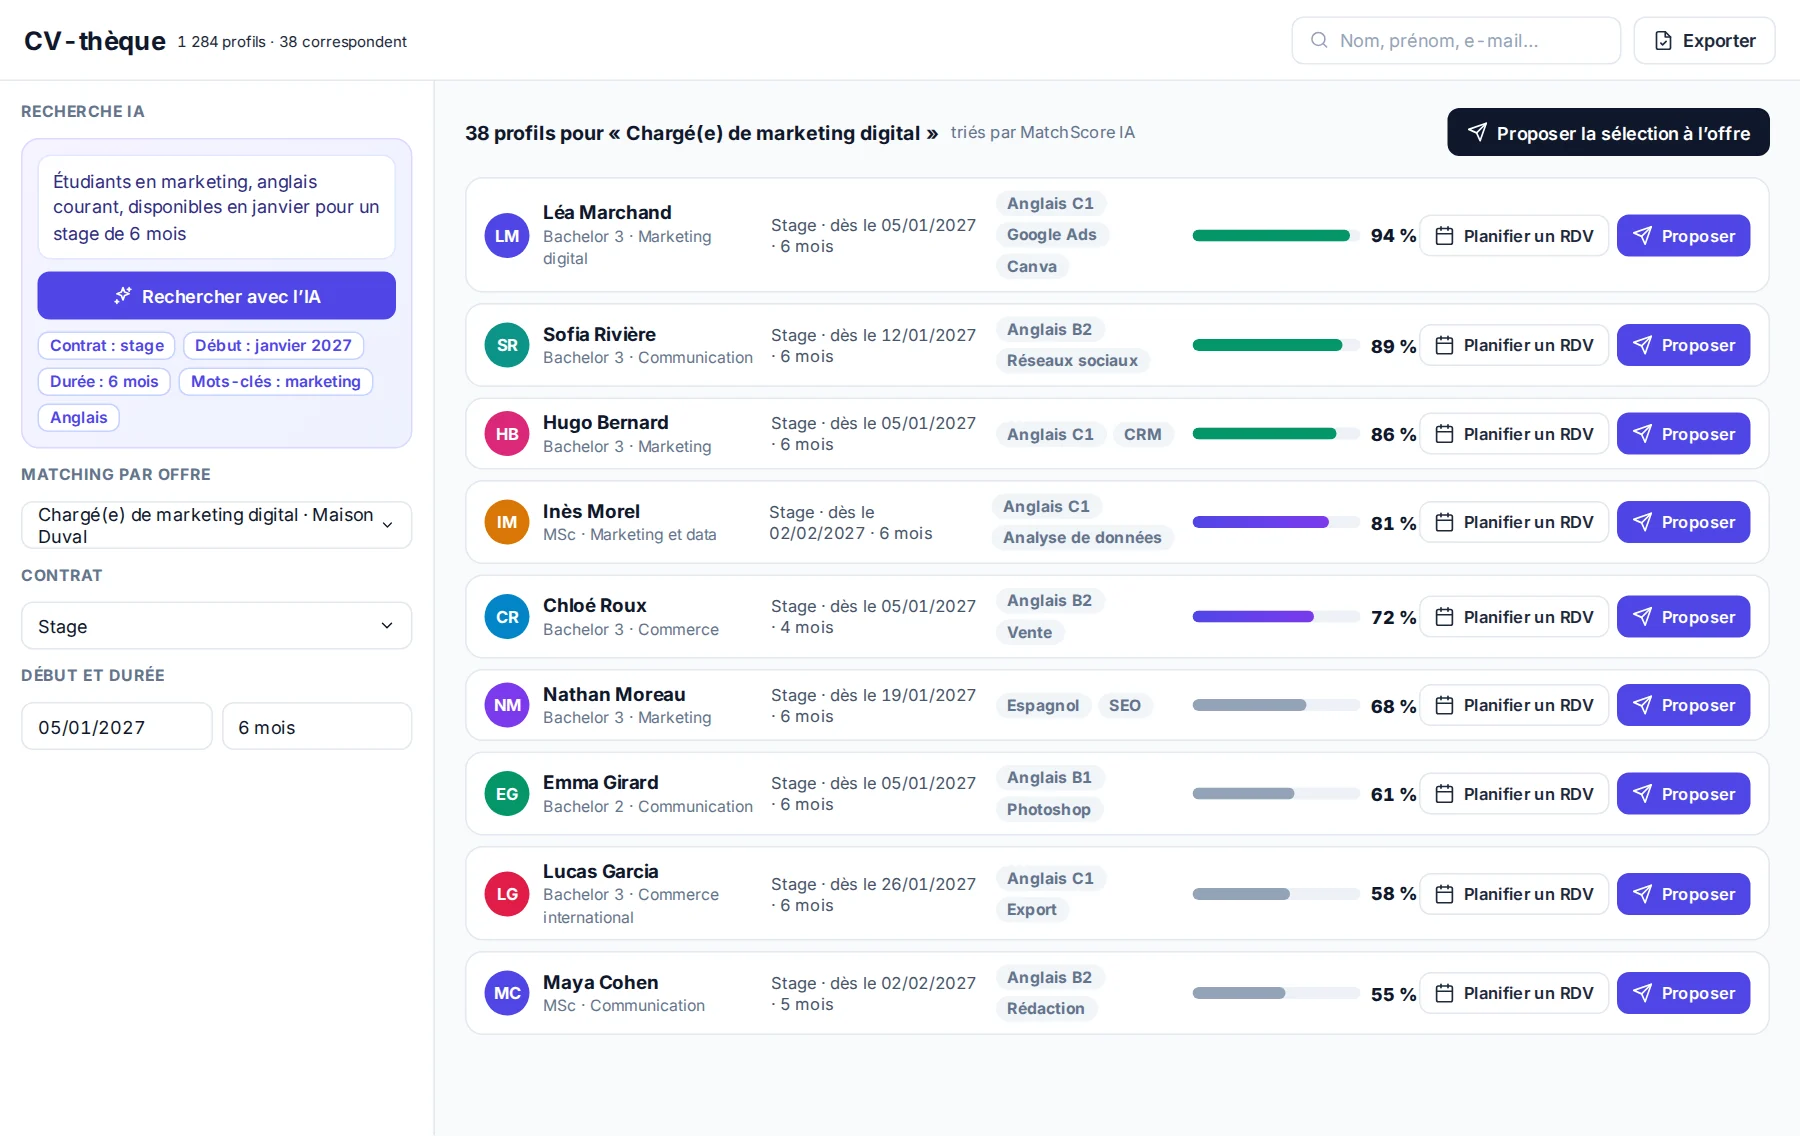1800x1136 pixels.
Task: Click CR avatar of Chloé Roux
Action: (507, 617)
